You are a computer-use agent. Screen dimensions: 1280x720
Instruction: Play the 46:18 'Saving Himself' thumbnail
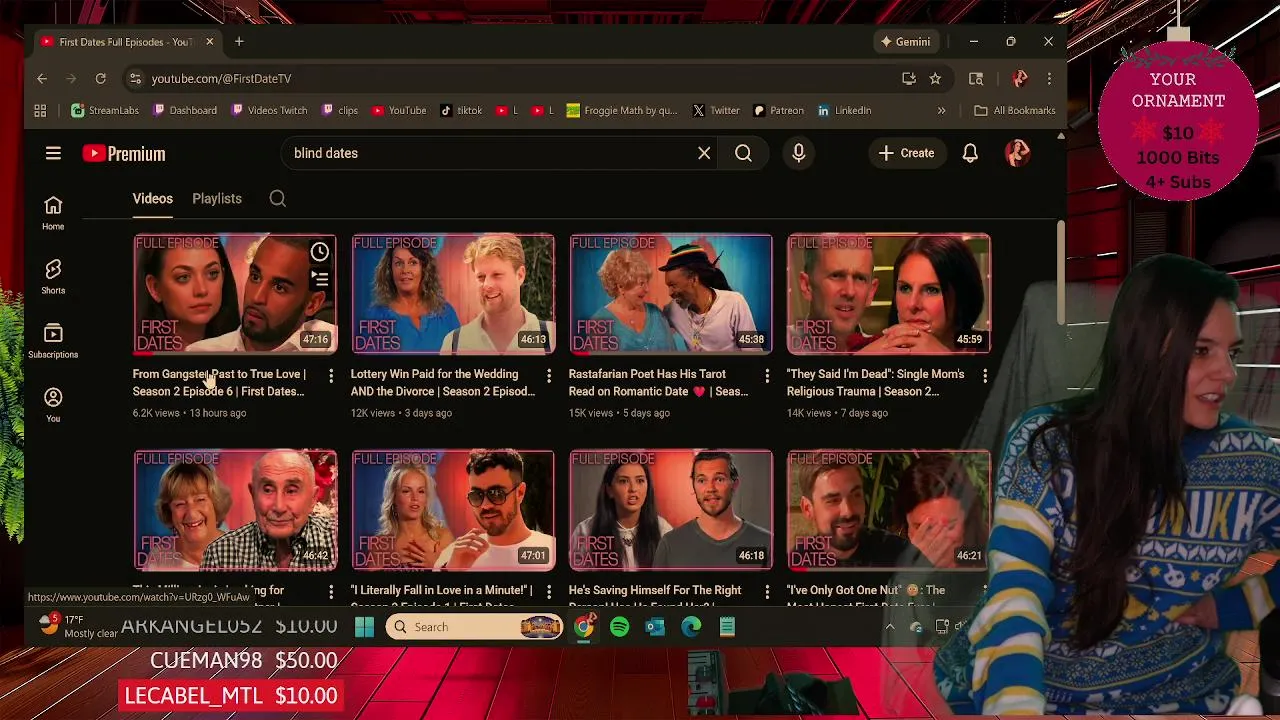[x=671, y=510]
